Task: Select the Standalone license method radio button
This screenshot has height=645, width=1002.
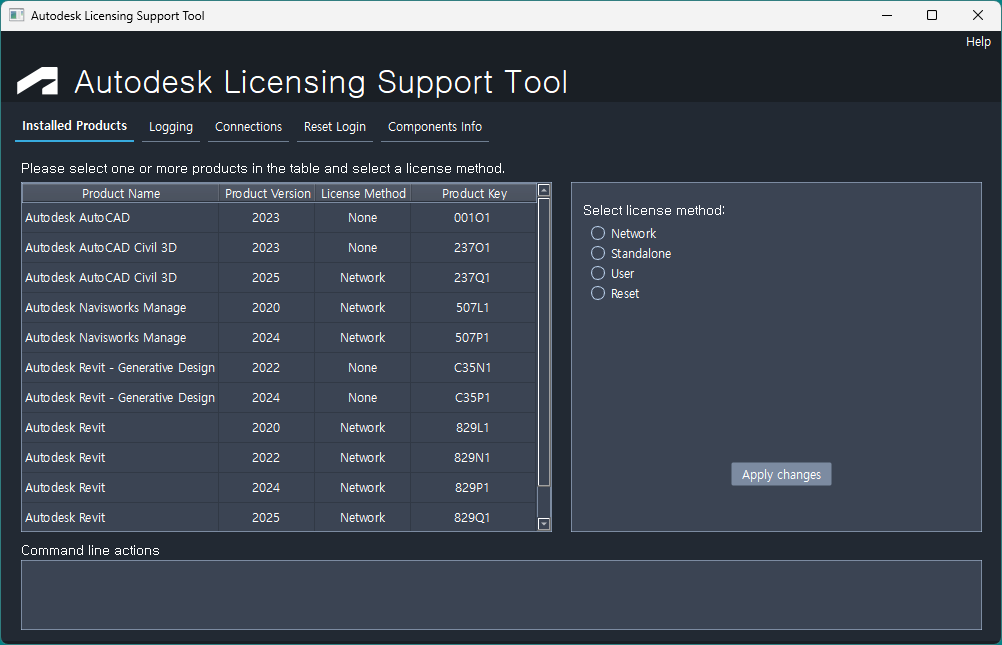Action: (x=597, y=253)
